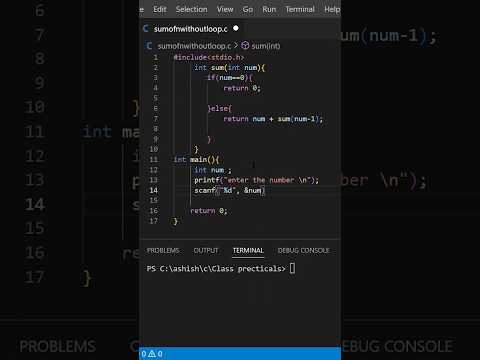
Task: Click the closing brace on line 17
Action: coord(176,221)
